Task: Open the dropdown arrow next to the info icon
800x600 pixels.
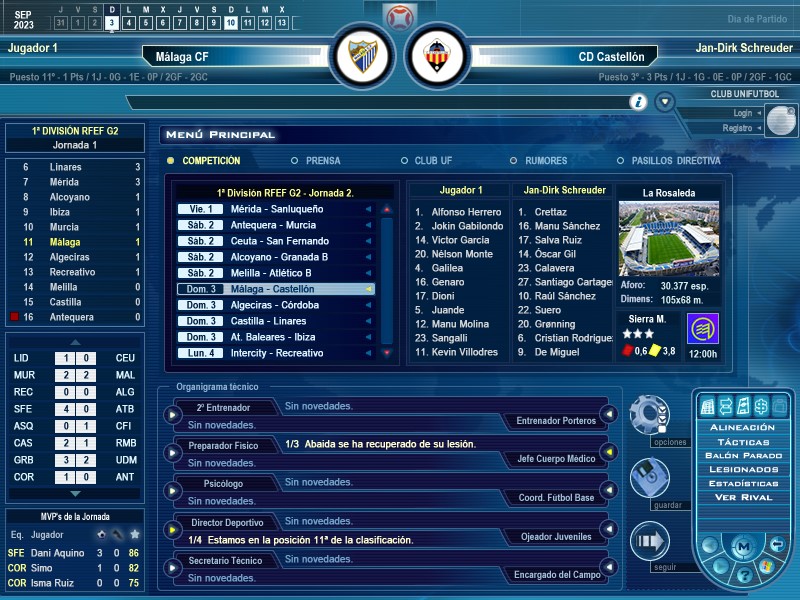Action: tap(665, 102)
